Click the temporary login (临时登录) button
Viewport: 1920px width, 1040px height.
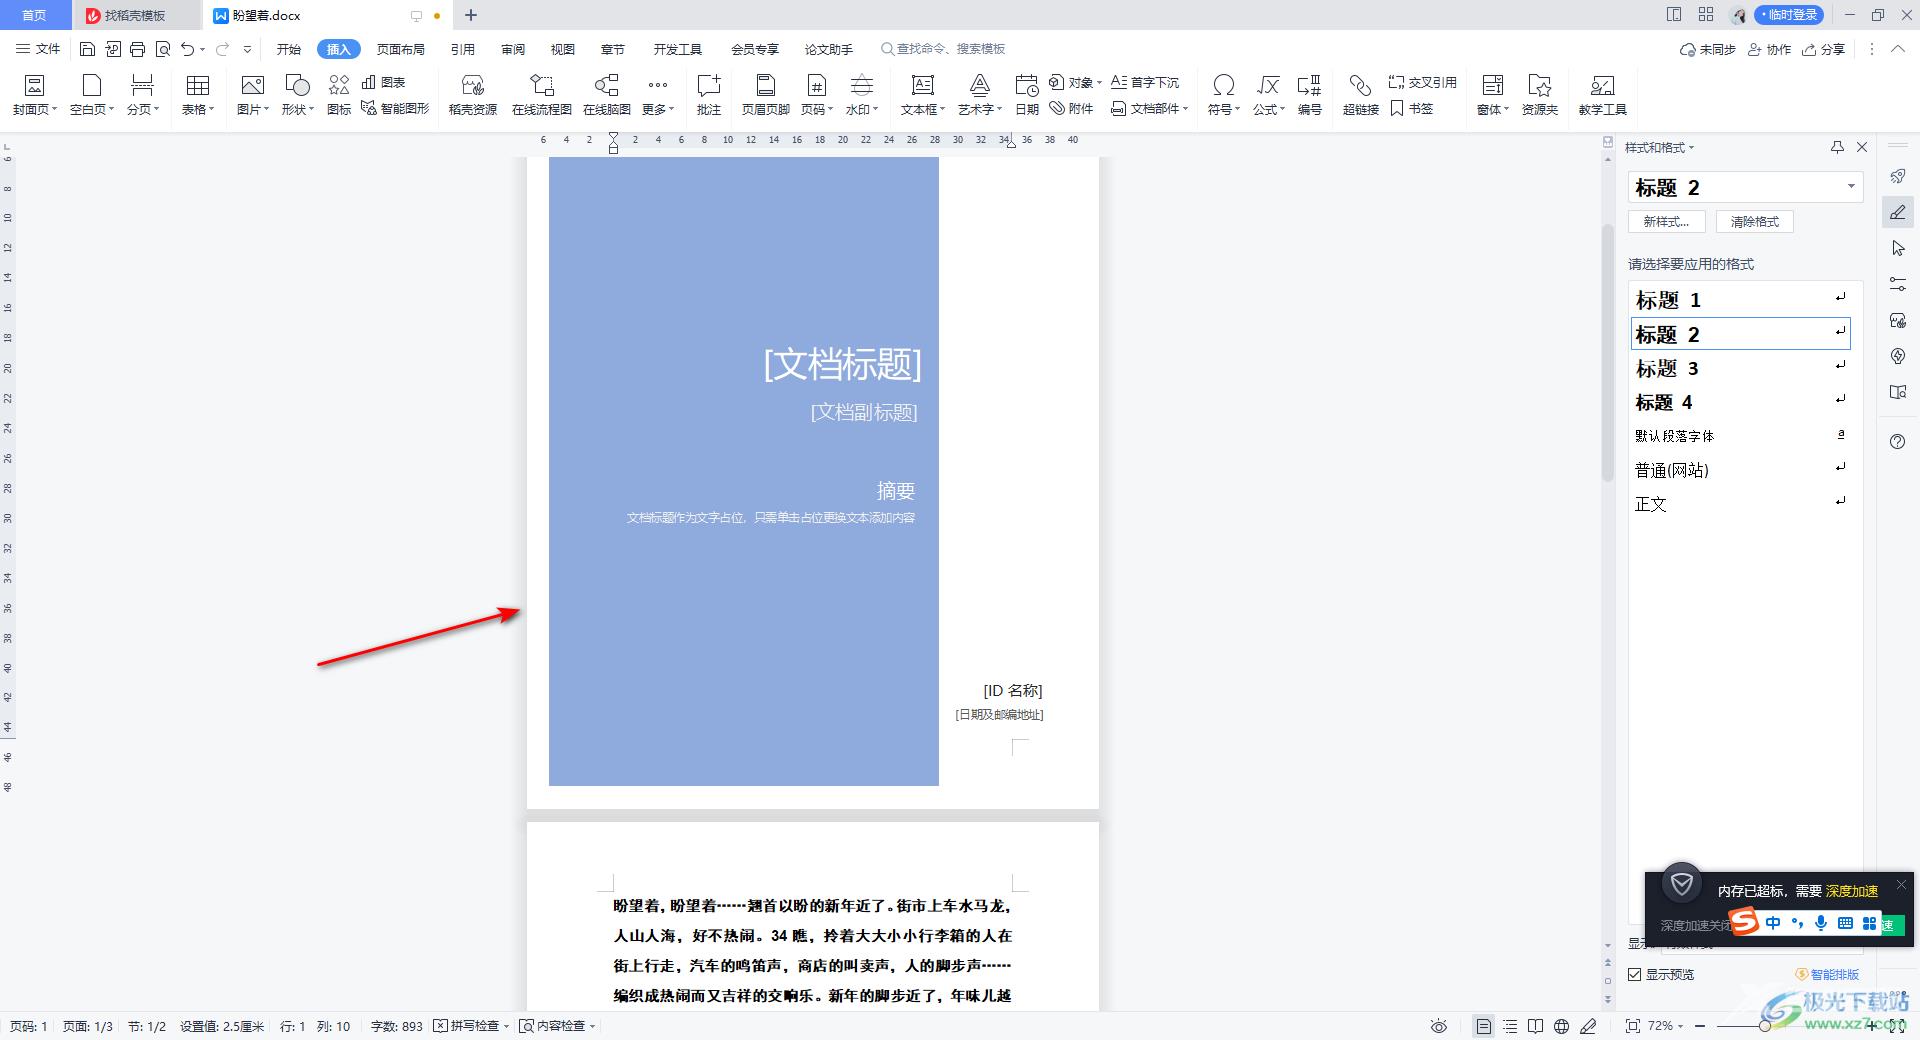(1789, 15)
